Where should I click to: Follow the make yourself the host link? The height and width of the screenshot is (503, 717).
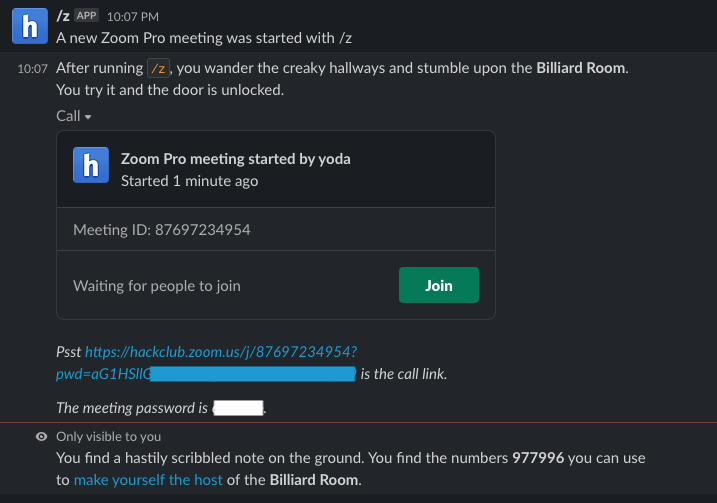(x=148, y=480)
